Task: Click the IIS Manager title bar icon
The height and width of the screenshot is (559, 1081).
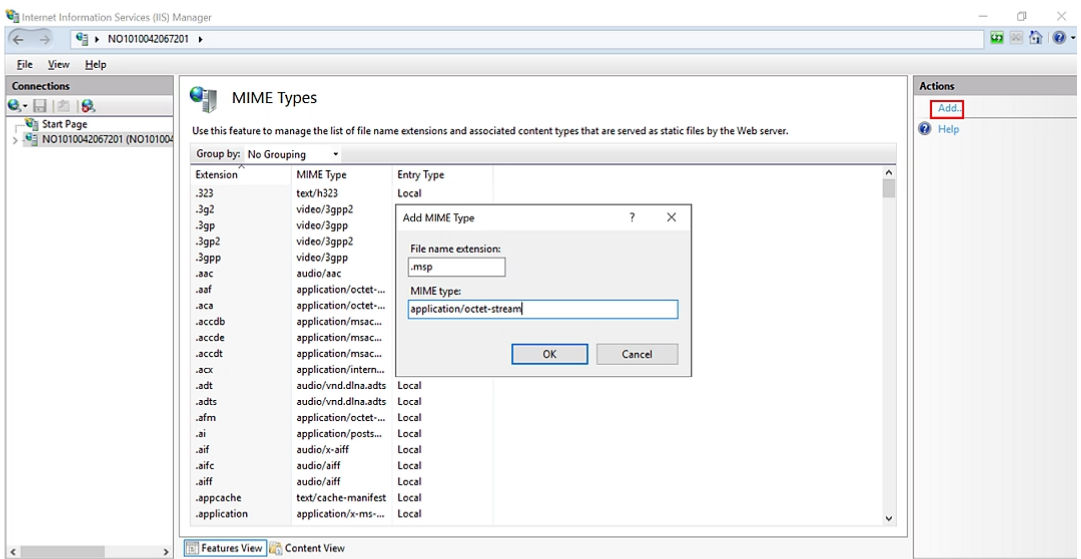Action: pos(12,16)
